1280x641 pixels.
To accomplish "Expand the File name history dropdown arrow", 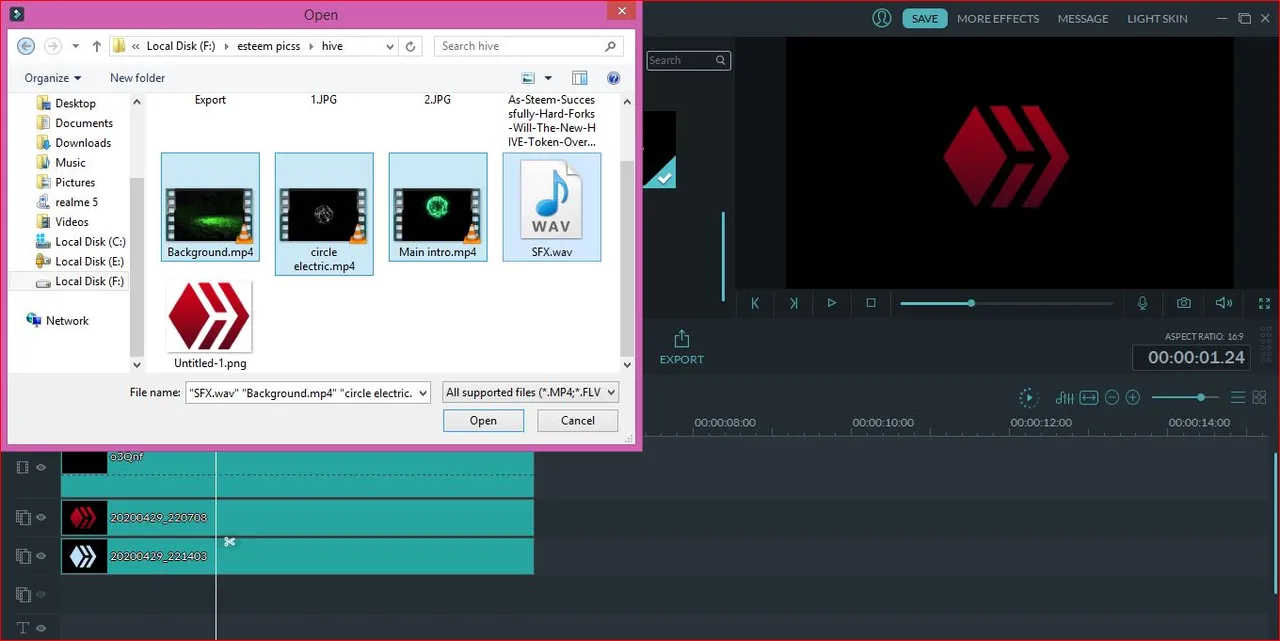I will click(x=422, y=393).
